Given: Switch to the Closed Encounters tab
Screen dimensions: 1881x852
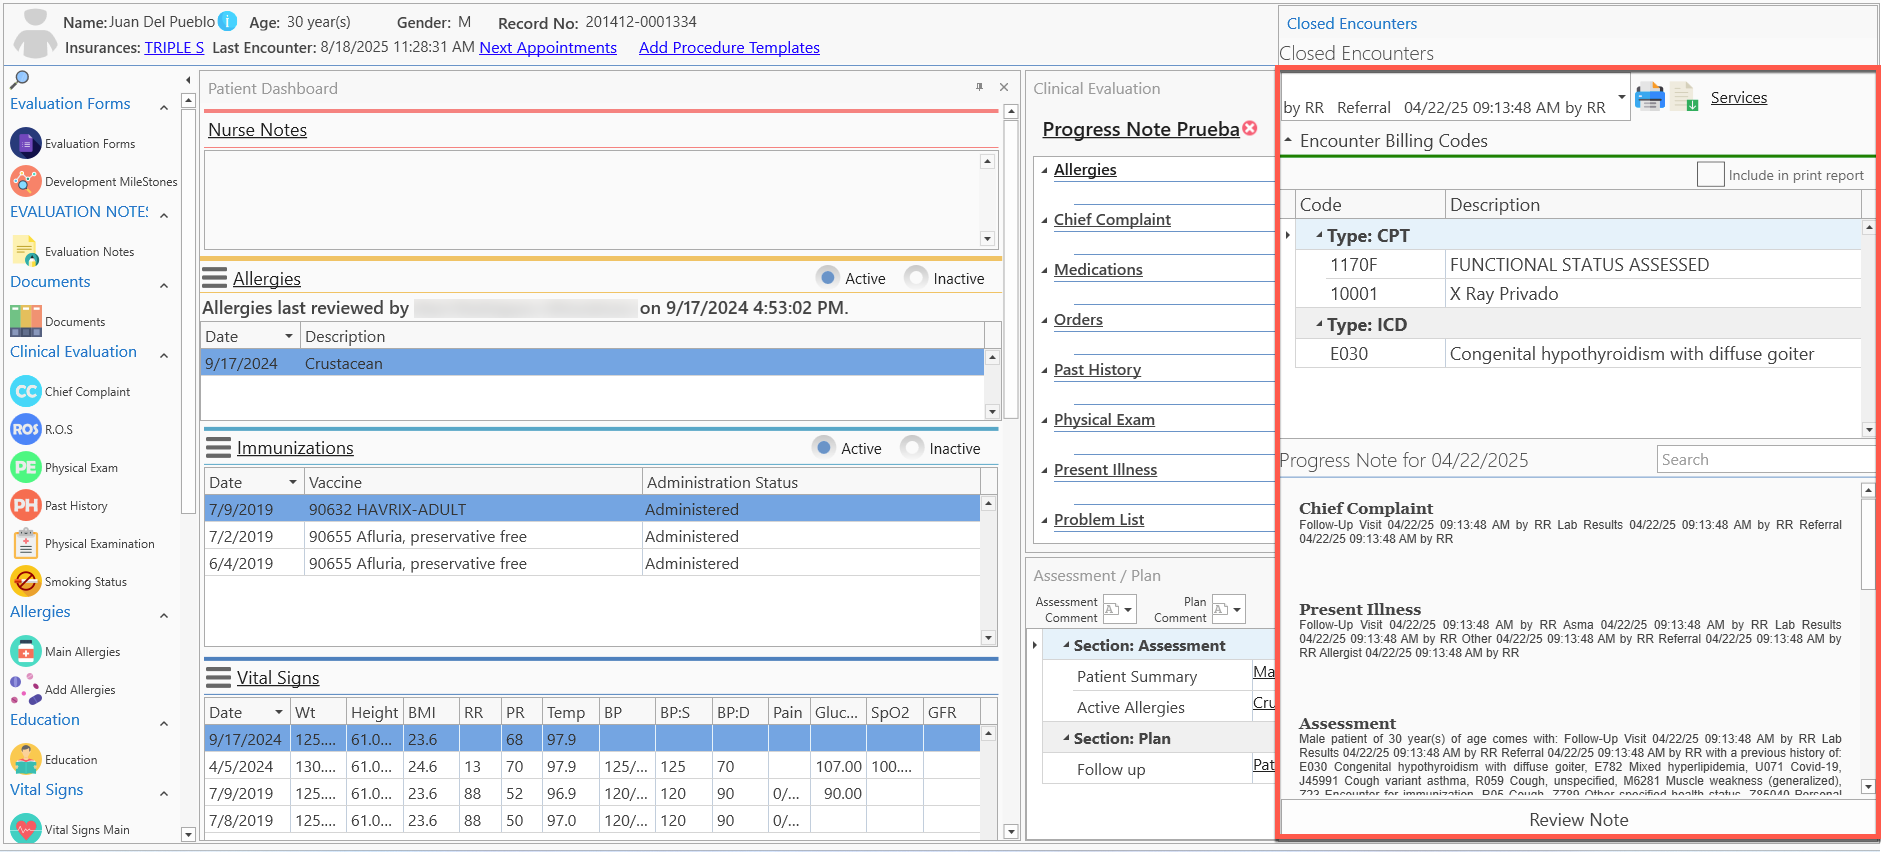Looking at the screenshot, I should coord(1351,23).
